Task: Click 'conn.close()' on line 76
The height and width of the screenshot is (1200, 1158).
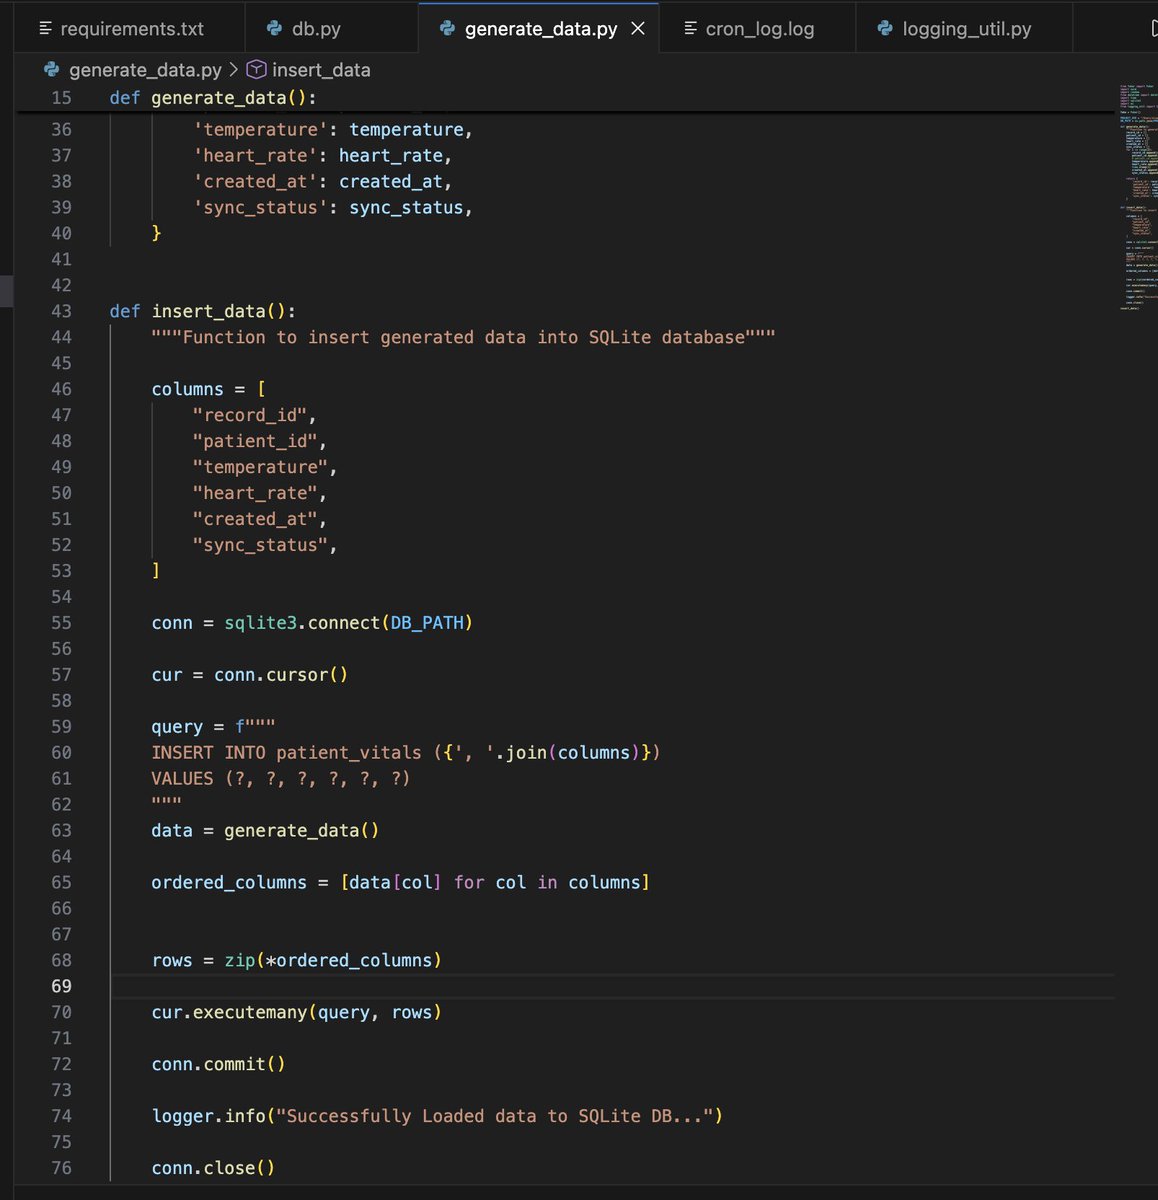Action: click(x=213, y=1169)
